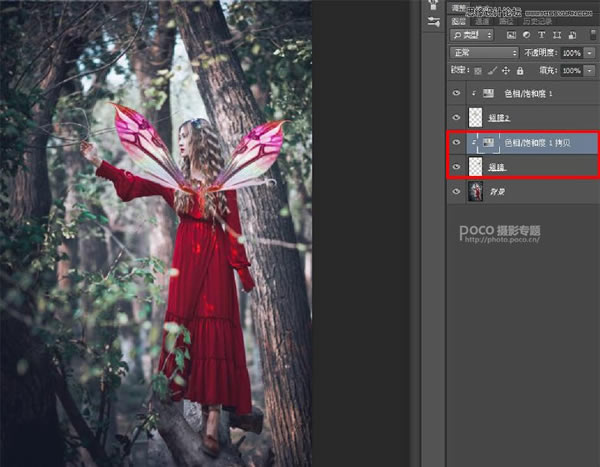Expand the 不透明度 opacity slider arrow
600x467 pixels.
590,52
